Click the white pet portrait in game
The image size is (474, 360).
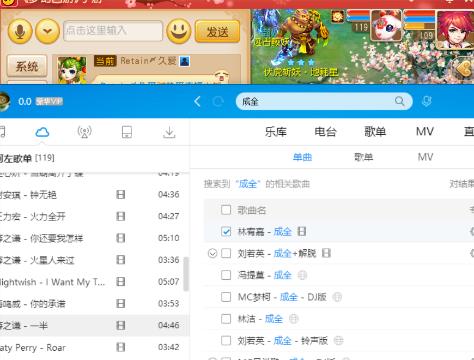coord(386,25)
